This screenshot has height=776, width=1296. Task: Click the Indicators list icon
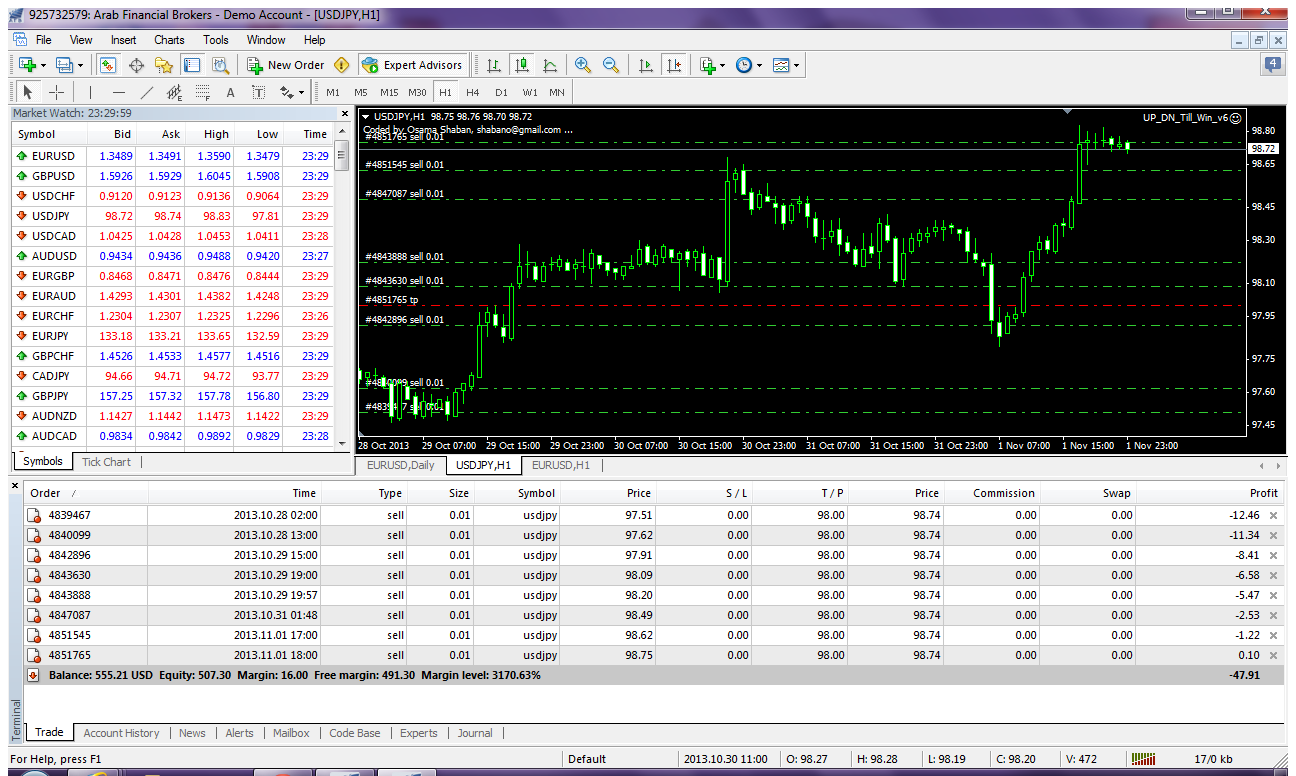click(x=708, y=65)
